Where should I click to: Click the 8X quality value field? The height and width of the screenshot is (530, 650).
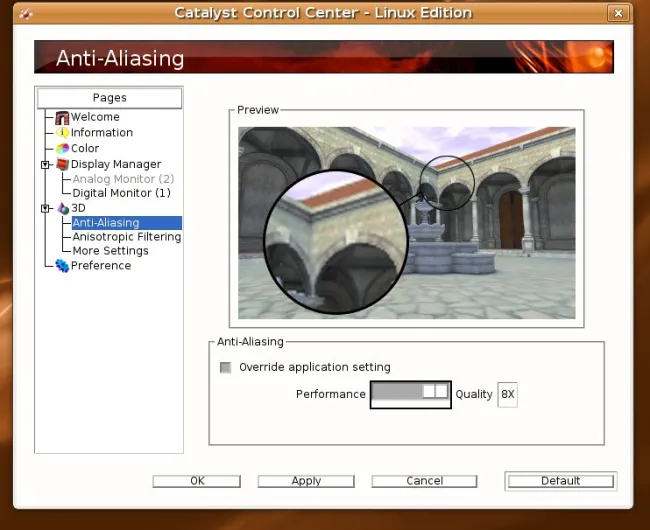(507, 394)
